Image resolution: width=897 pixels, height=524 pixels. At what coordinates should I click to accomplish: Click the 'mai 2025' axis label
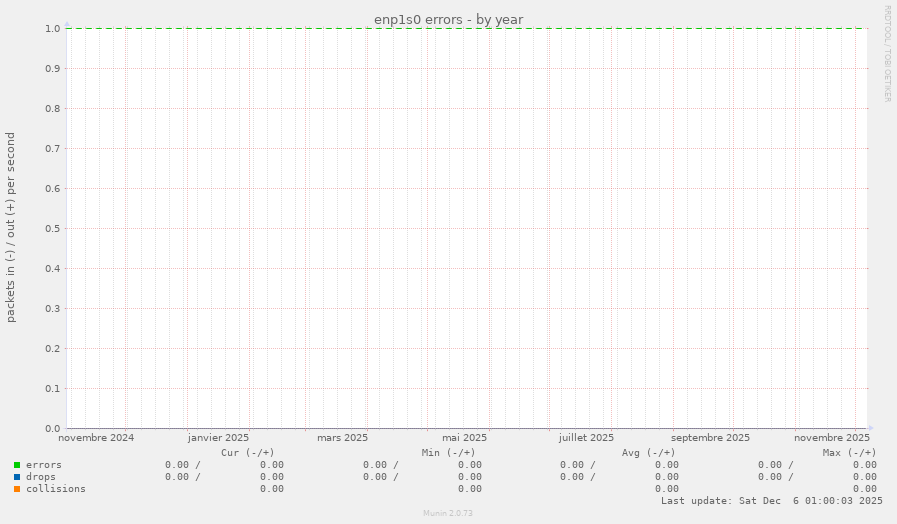pos(464,438)
